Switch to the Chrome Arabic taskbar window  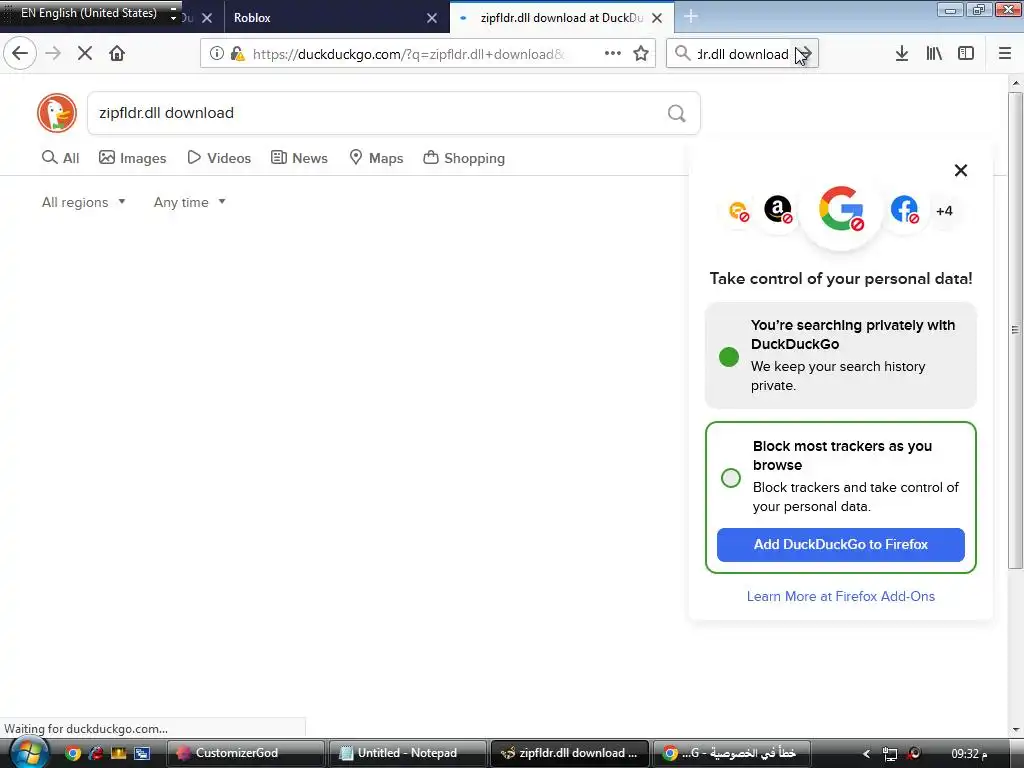(732, 753)
